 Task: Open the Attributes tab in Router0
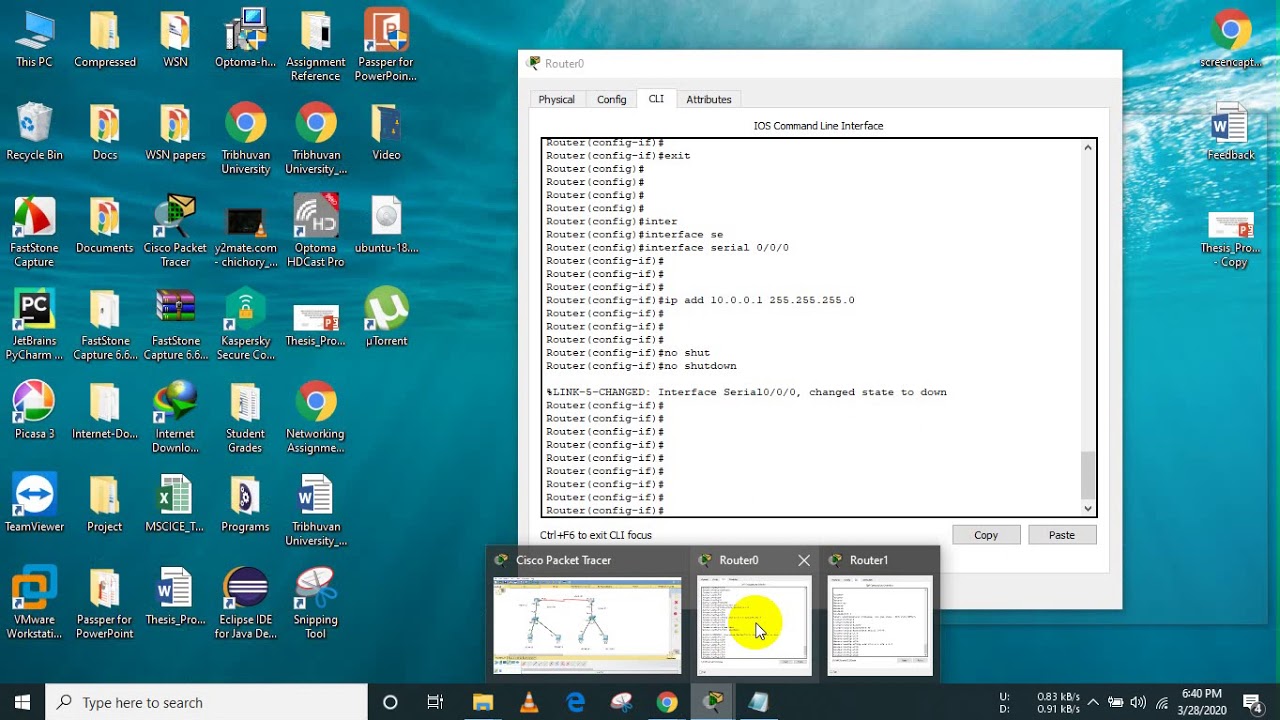[x=708, y=99]
